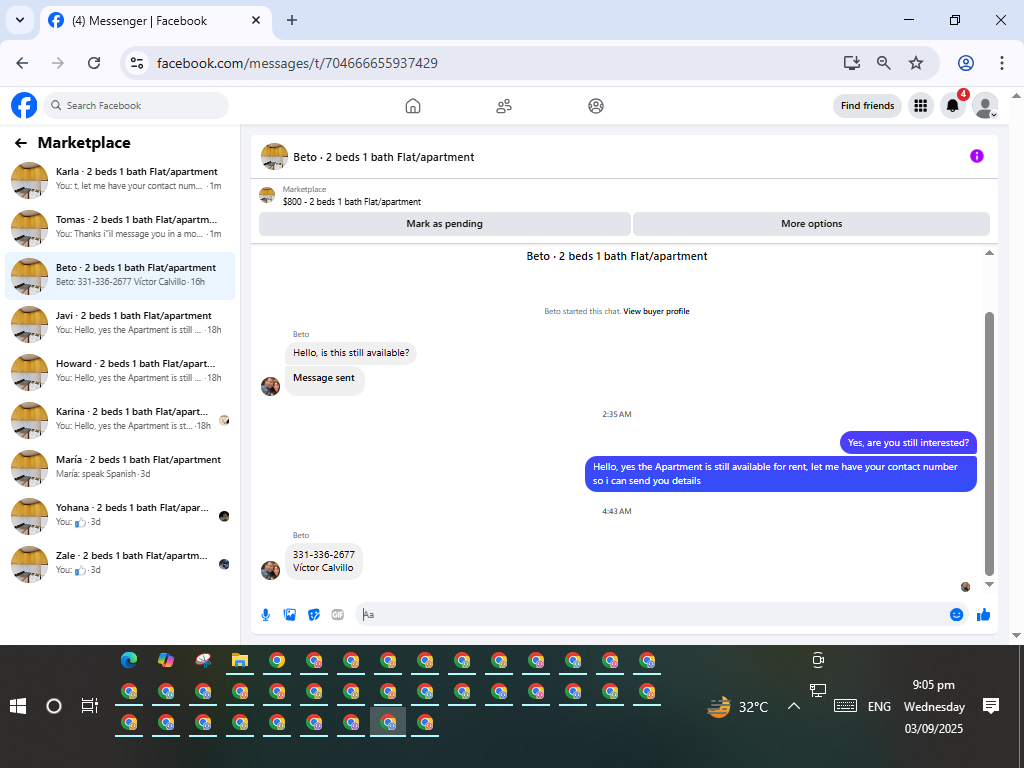This screenshot has width=1024, height=768.
Task: Click the Marketplace $800 listing header
Action: 351,196
